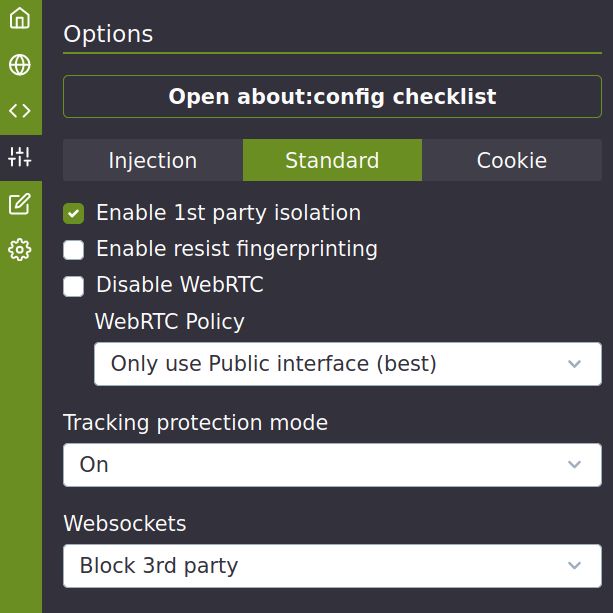Open the Home sidebar icon
Image resolution: width=613 pixels, height=613 pixels.
point(20,18)
